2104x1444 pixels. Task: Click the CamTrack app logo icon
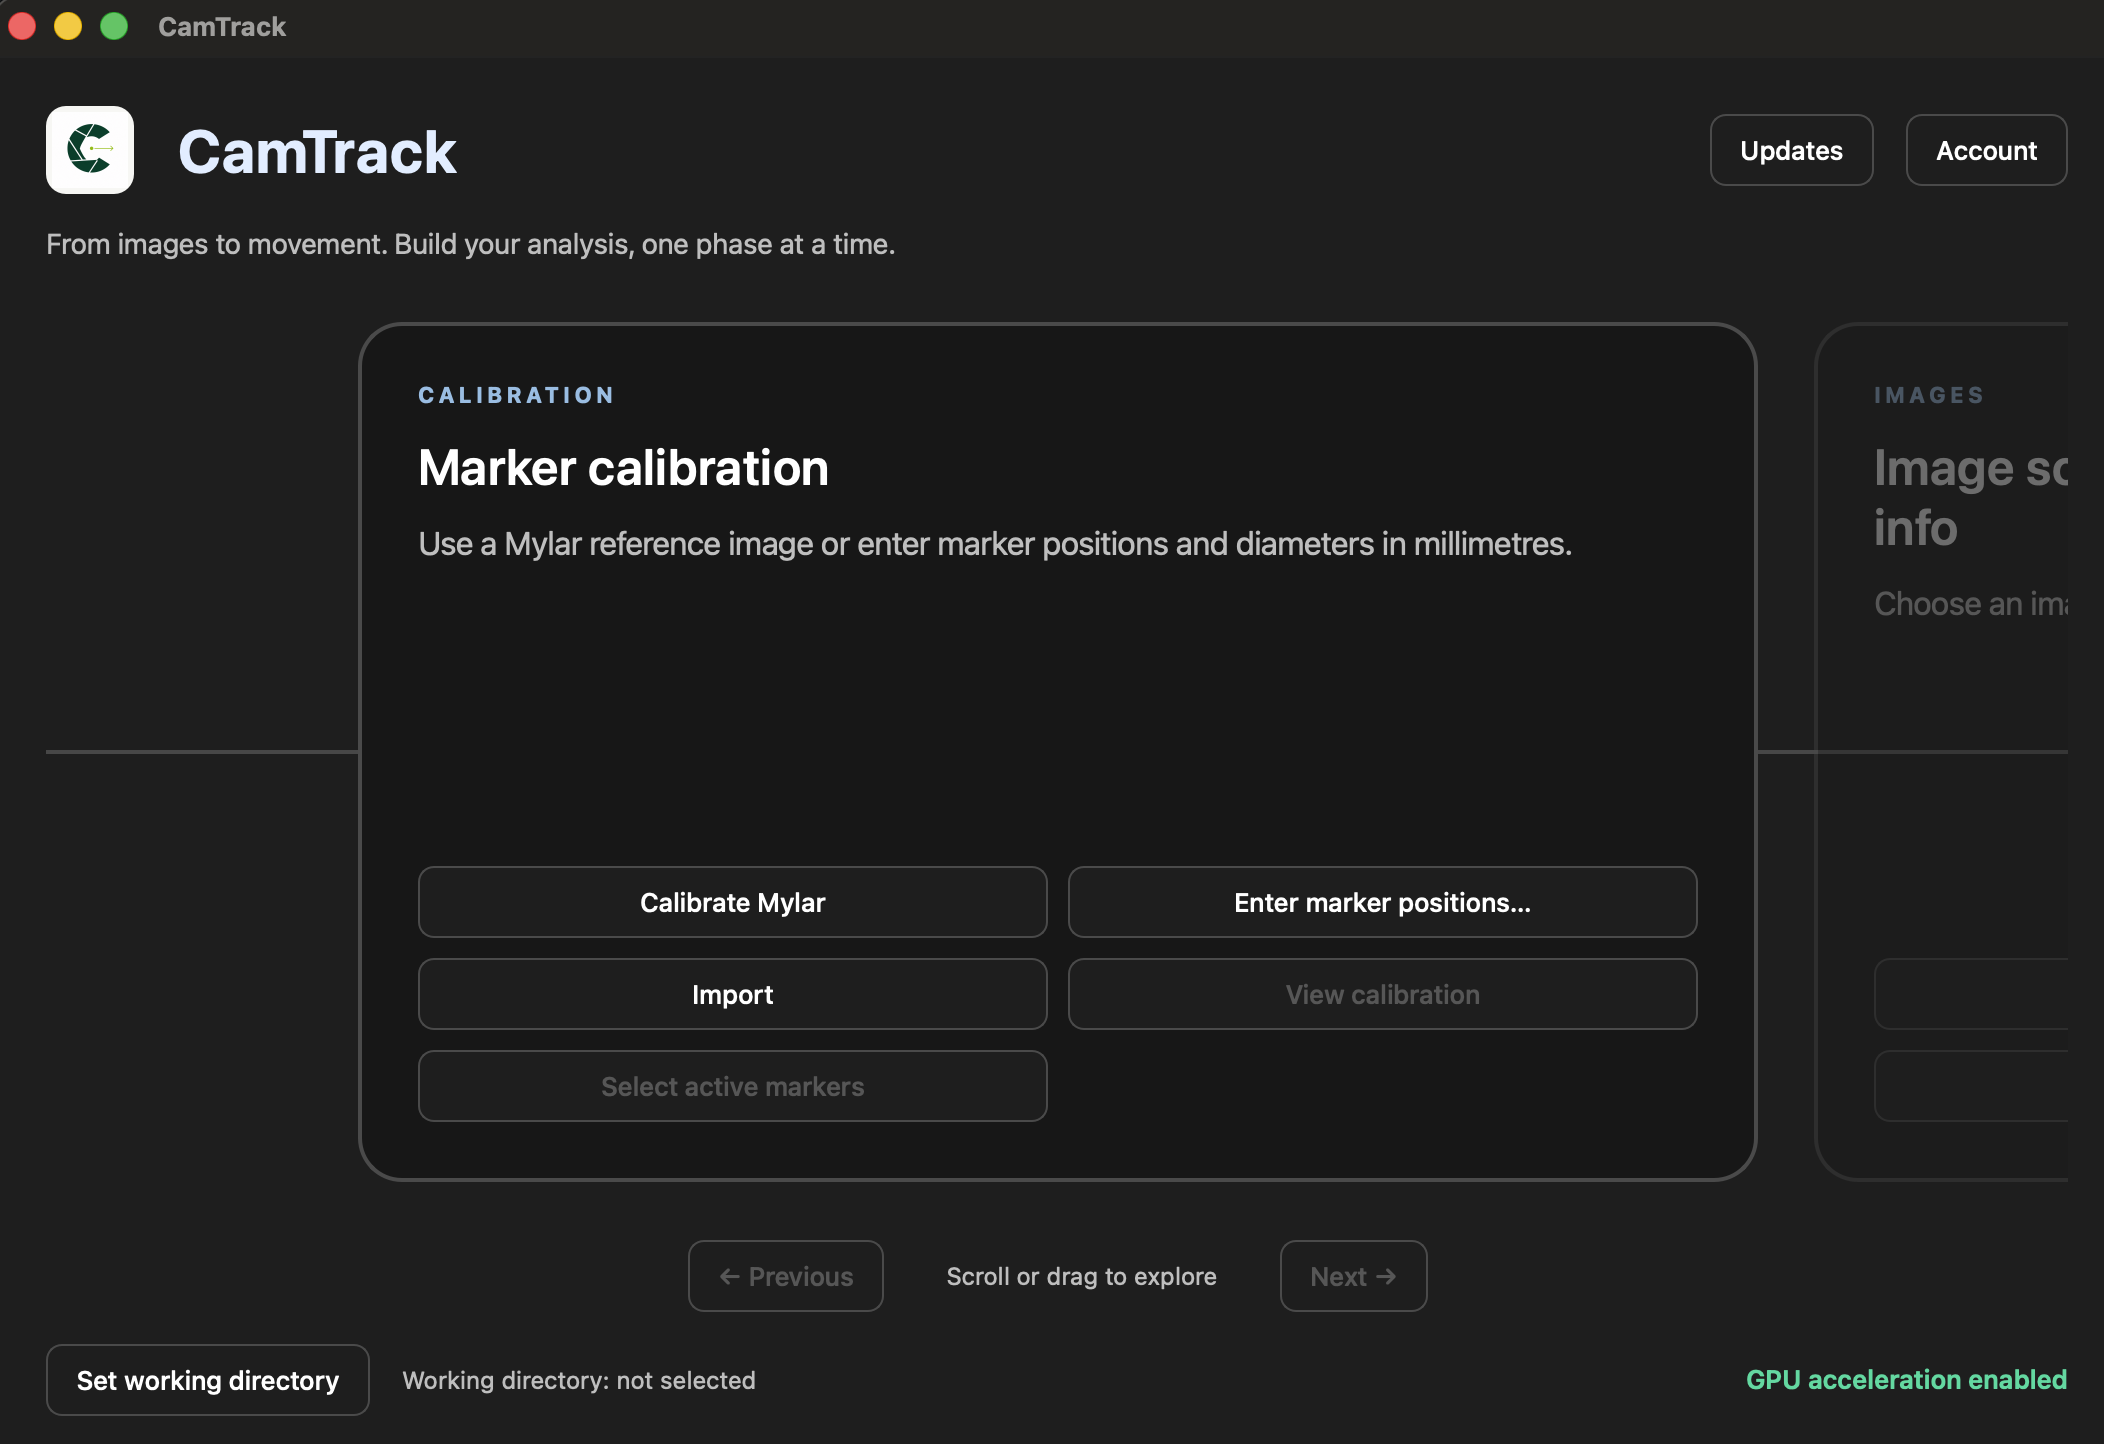tap(90, 150)
